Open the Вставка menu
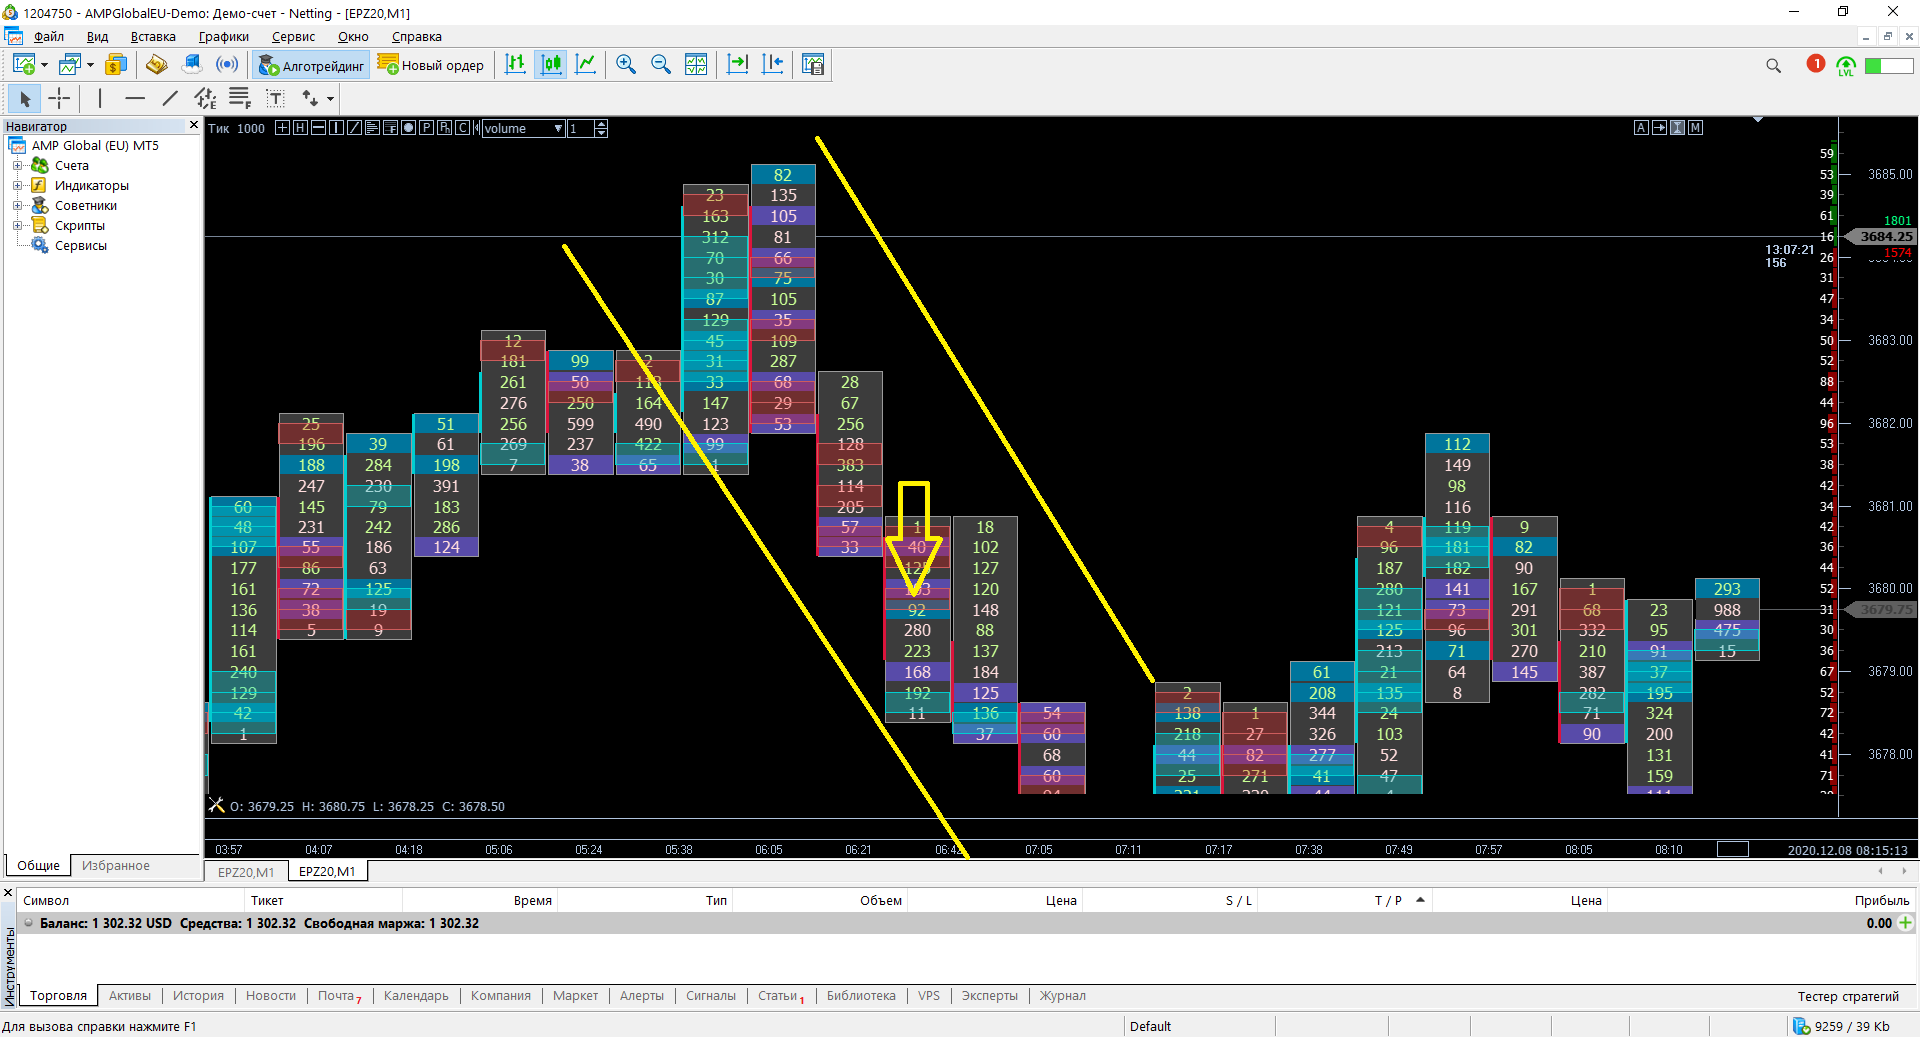This screenshot has width=1920, height=1037. 153,37
